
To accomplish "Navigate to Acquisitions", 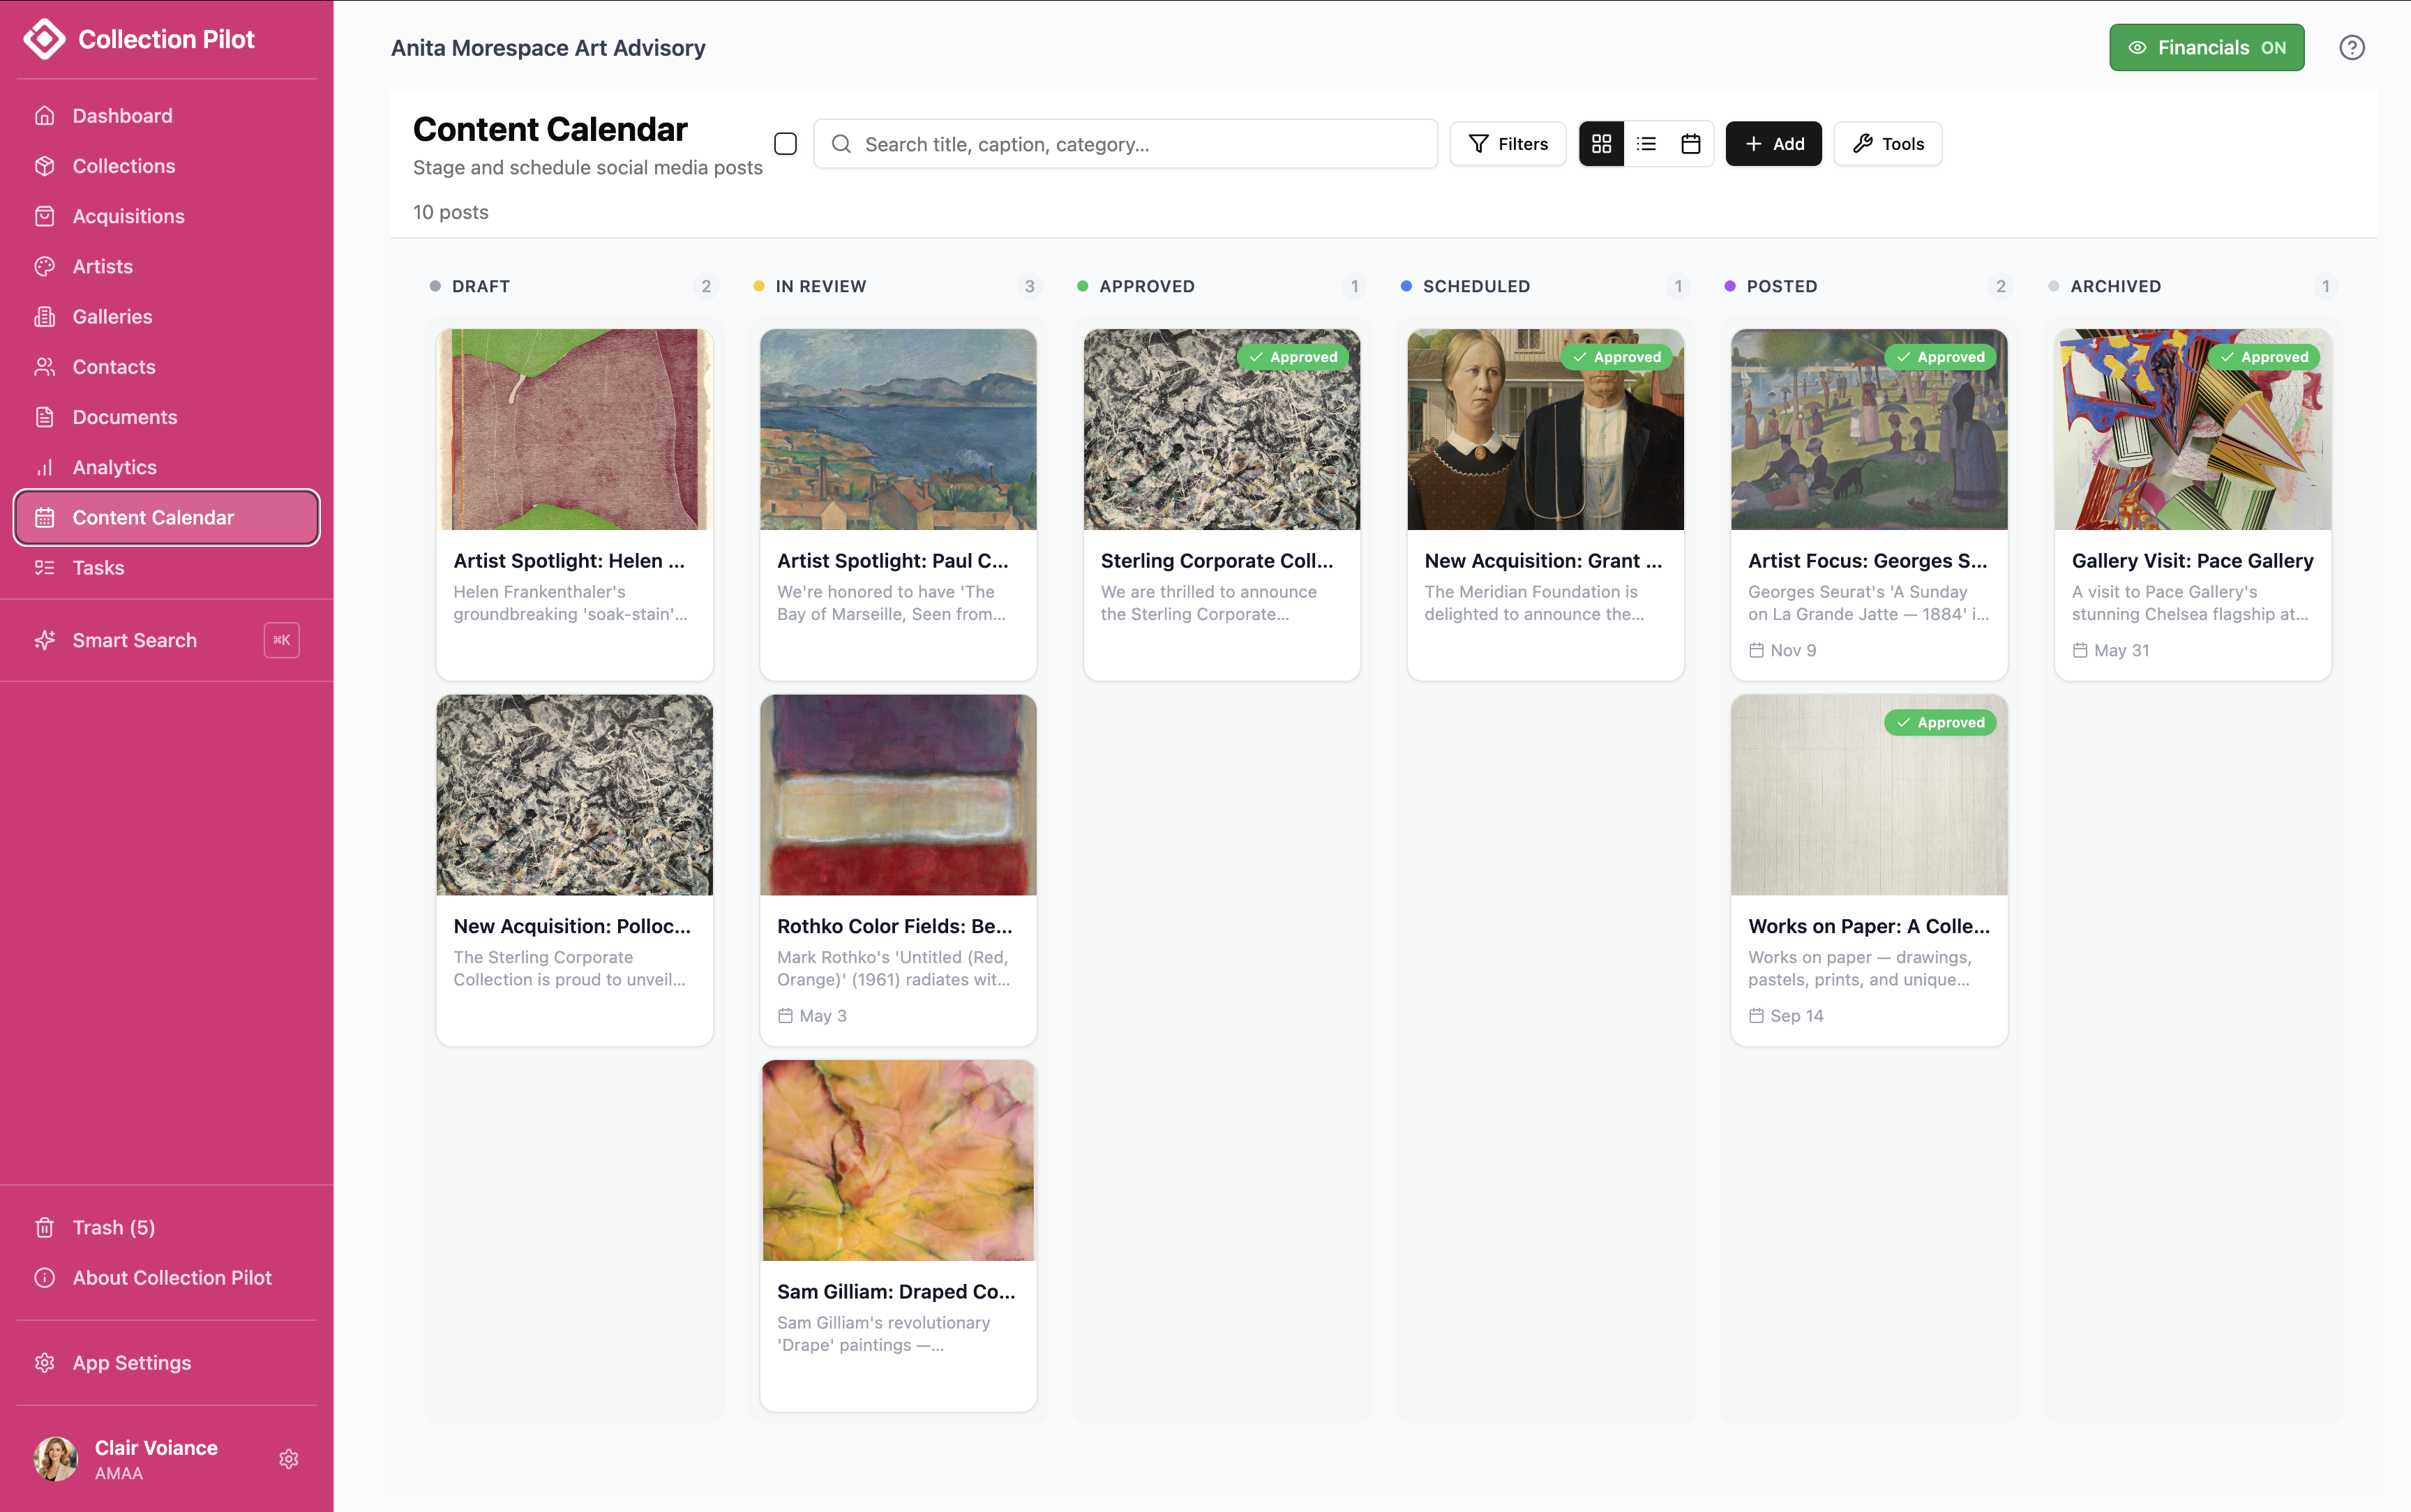I will tap(166, 216).
